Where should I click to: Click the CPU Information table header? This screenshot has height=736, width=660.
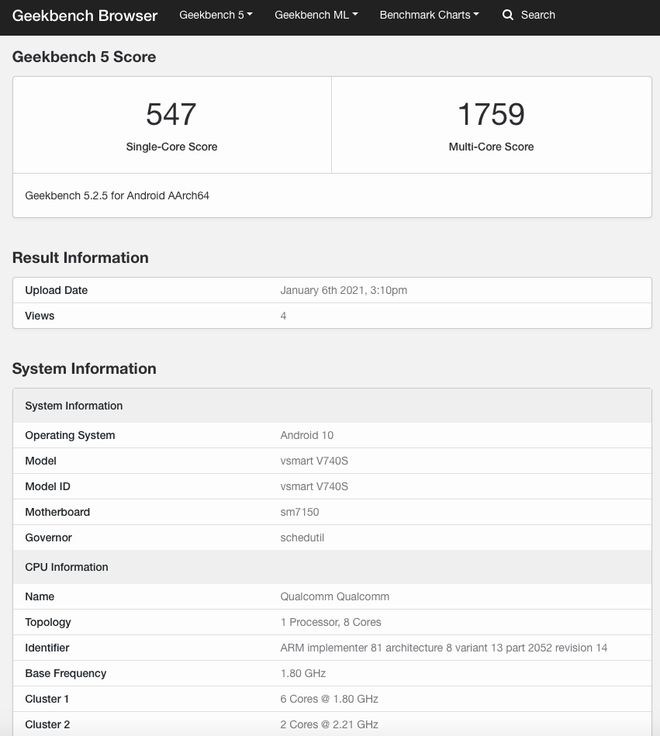click(x=66, y=567)
